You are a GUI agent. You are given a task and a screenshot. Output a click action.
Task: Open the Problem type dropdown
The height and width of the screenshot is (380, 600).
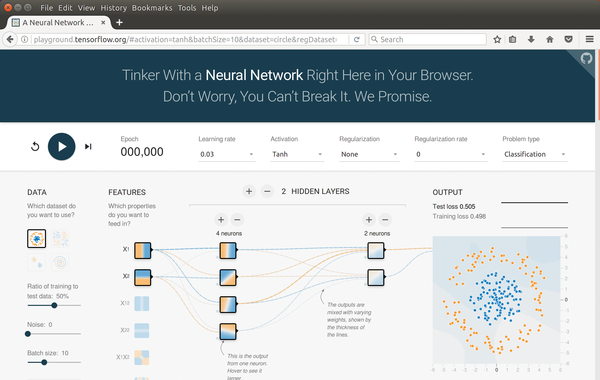pyautogui.click(x=535, y=154)
